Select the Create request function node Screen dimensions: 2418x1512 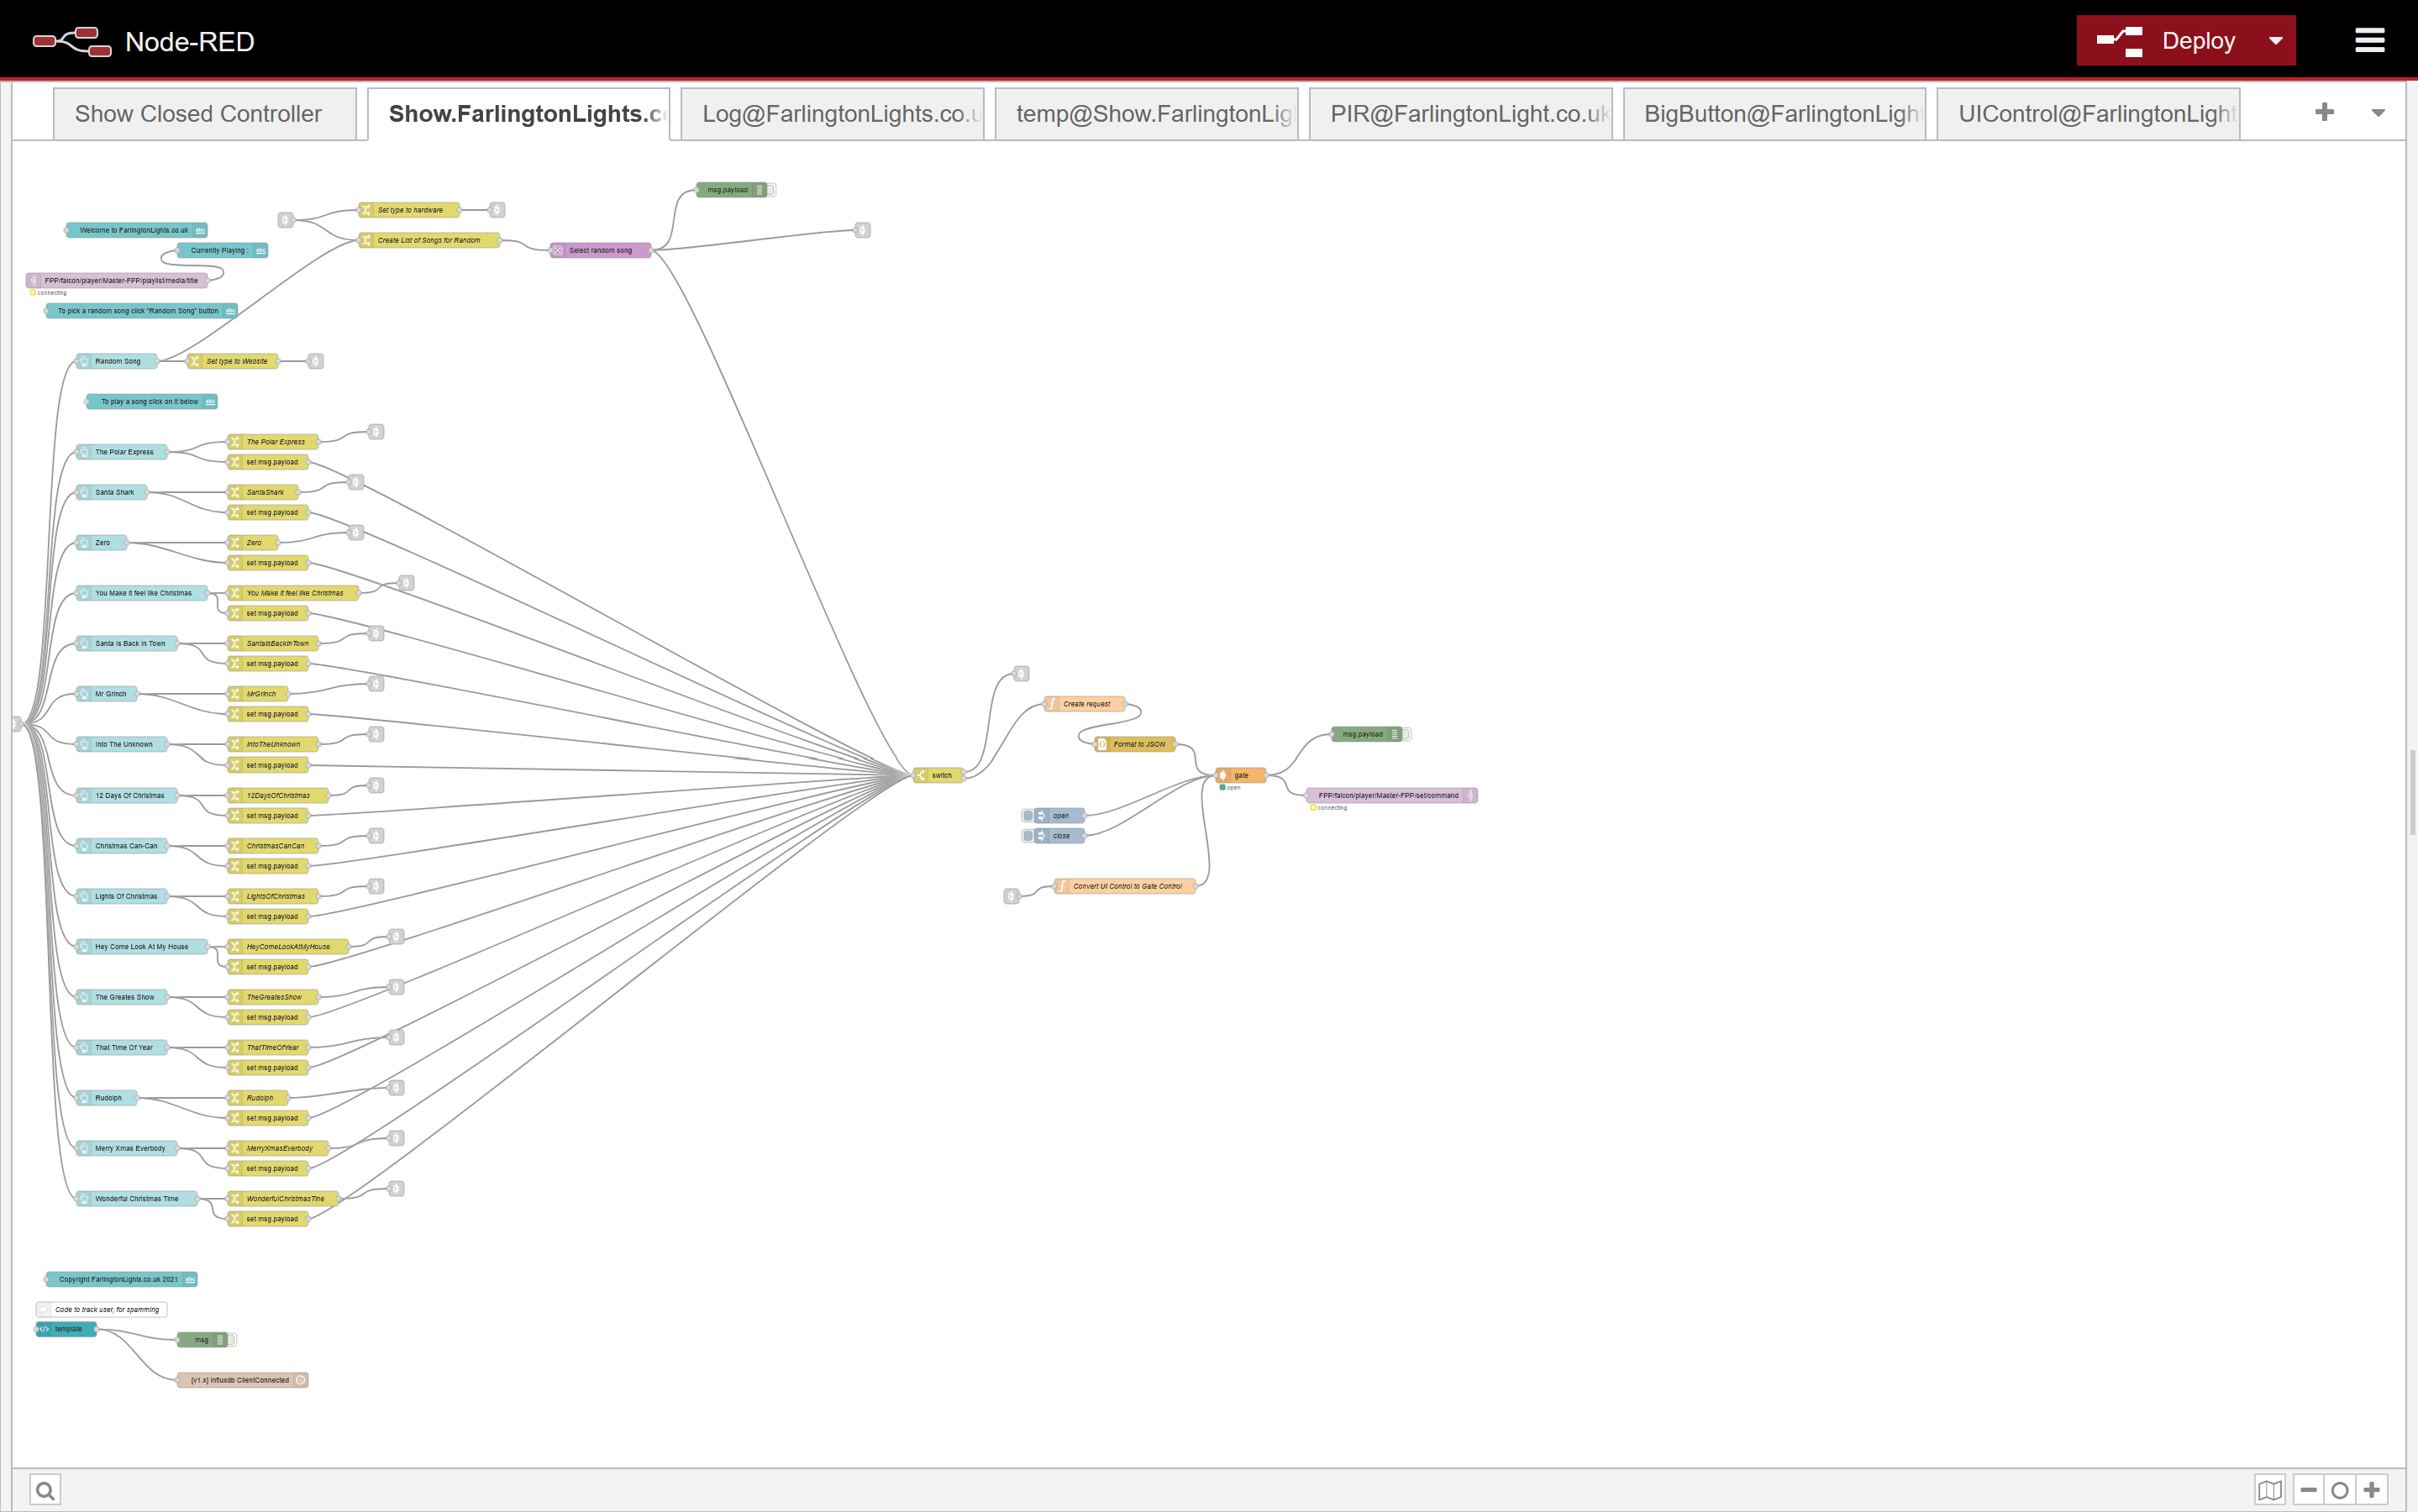click(x=1086, y=704)
